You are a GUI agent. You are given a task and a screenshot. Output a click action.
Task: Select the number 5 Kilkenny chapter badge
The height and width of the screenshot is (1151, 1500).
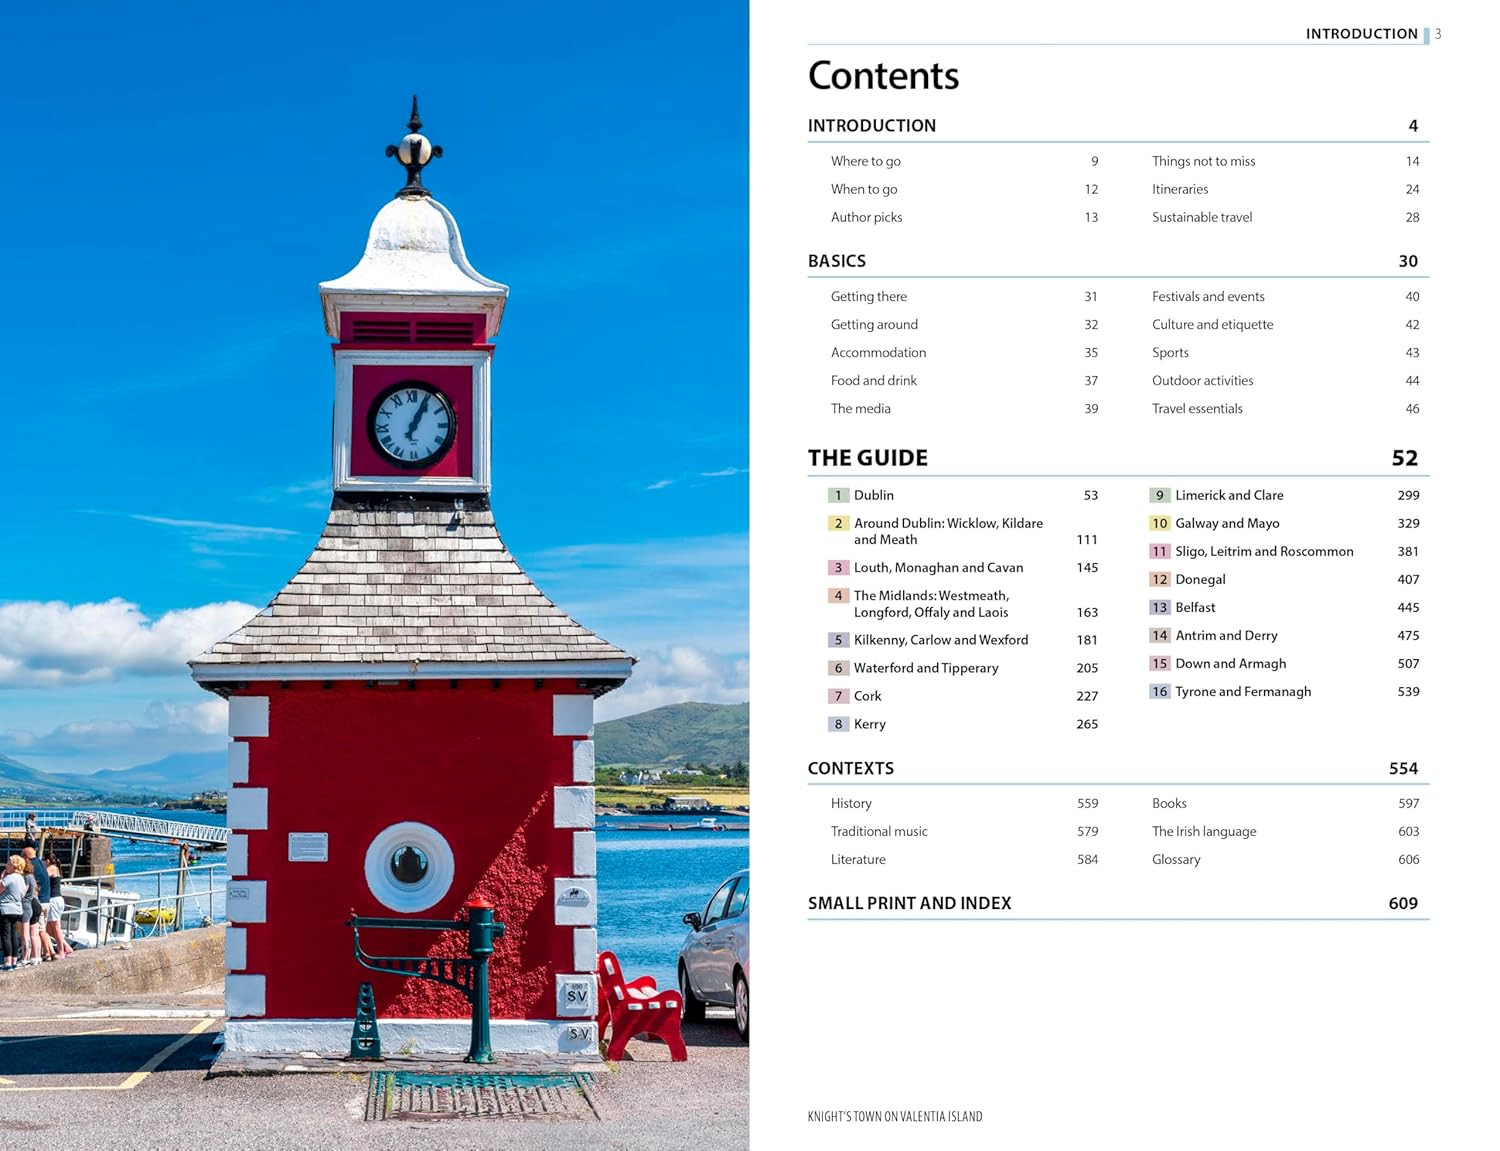[838, 640]
